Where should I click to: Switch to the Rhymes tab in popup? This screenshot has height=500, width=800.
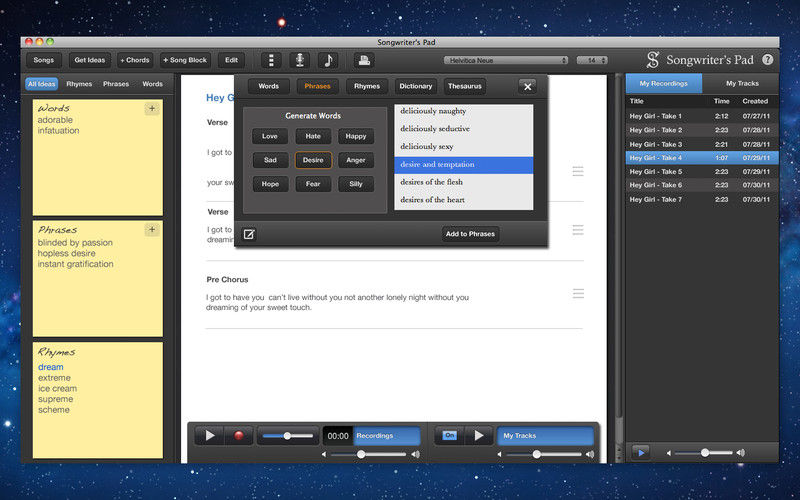367,86
